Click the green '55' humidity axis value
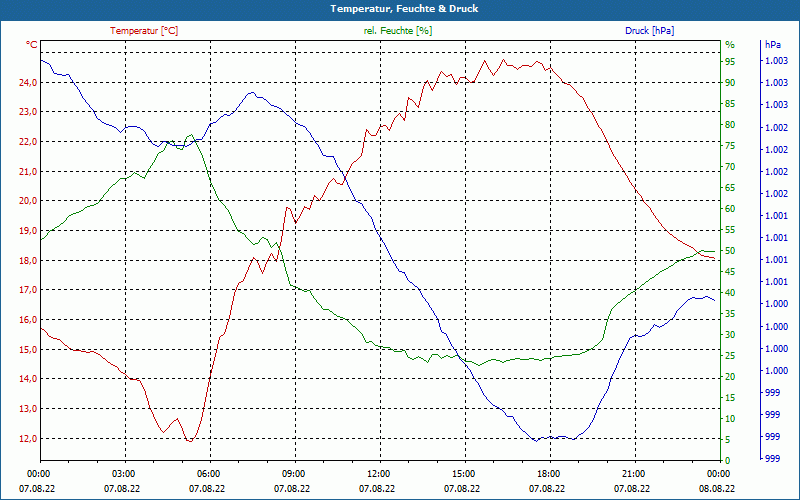 pyautogui.click(x=730, y=230)
